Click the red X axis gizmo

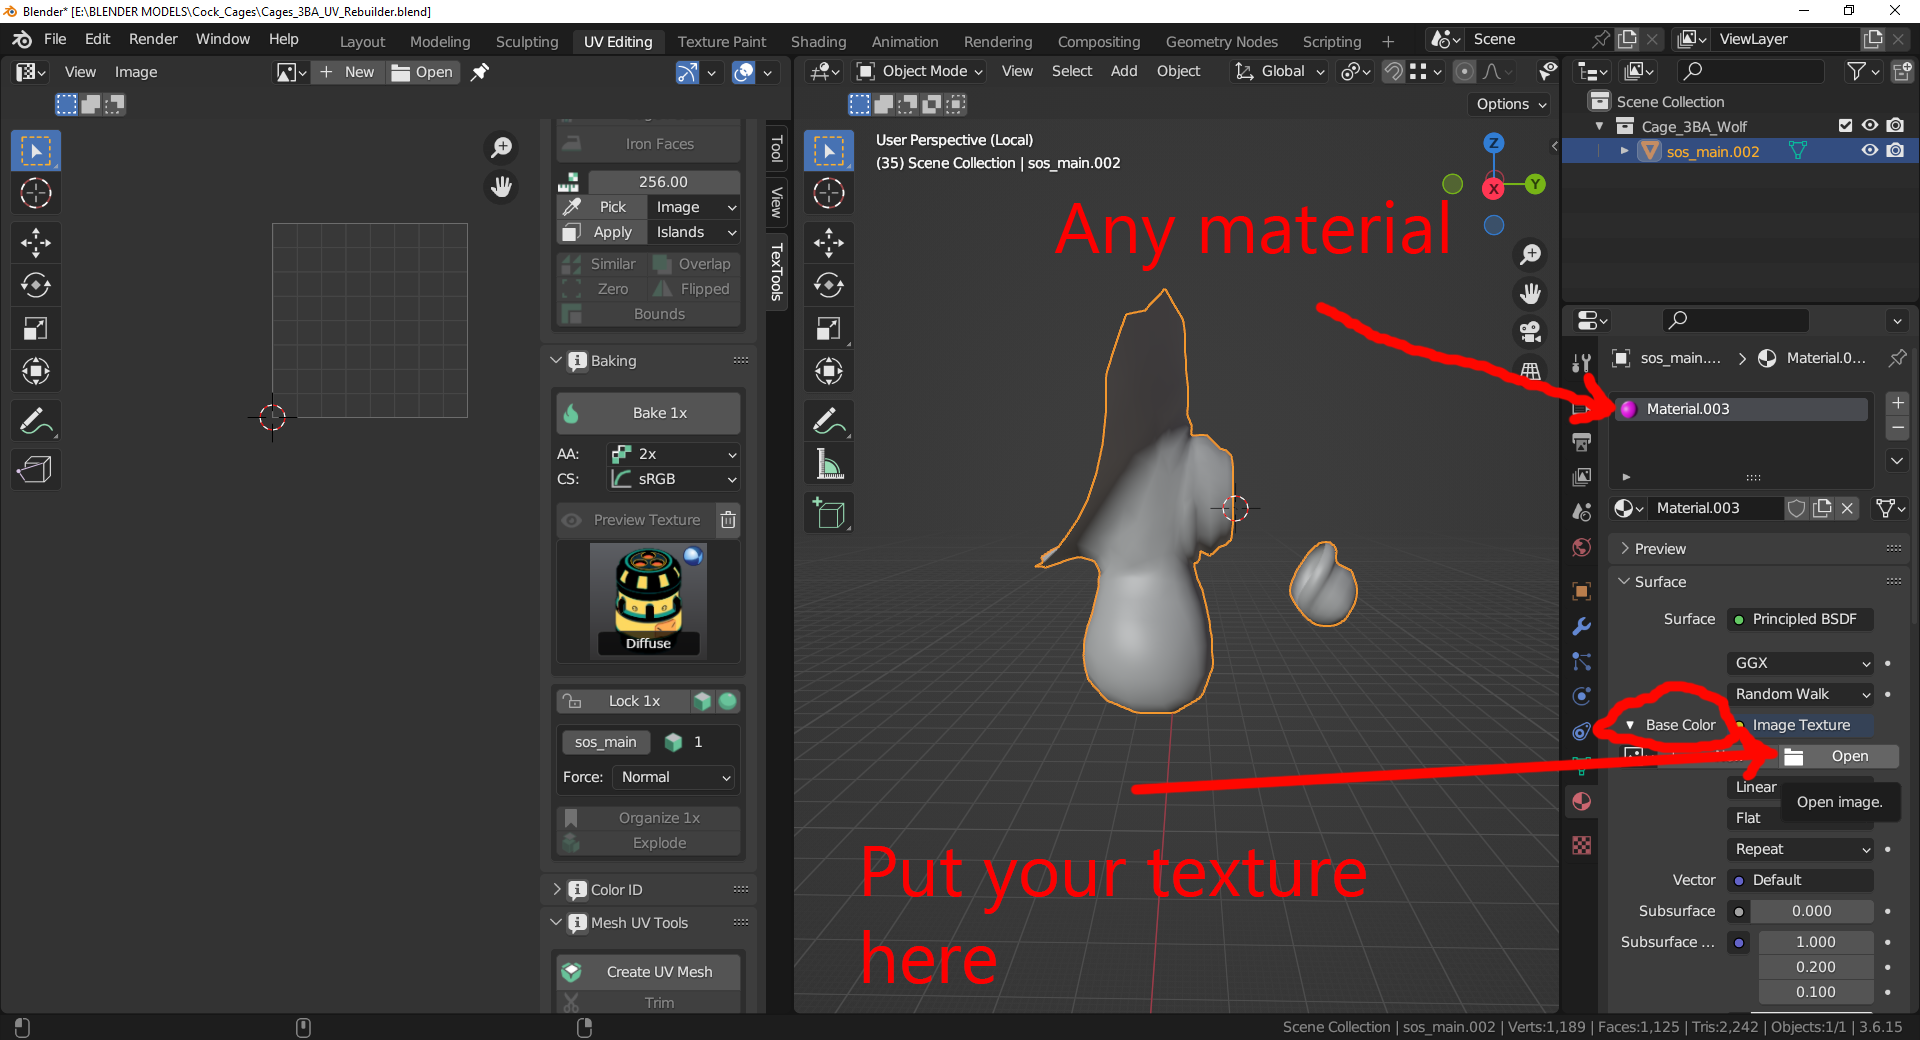coord(1493,188)
